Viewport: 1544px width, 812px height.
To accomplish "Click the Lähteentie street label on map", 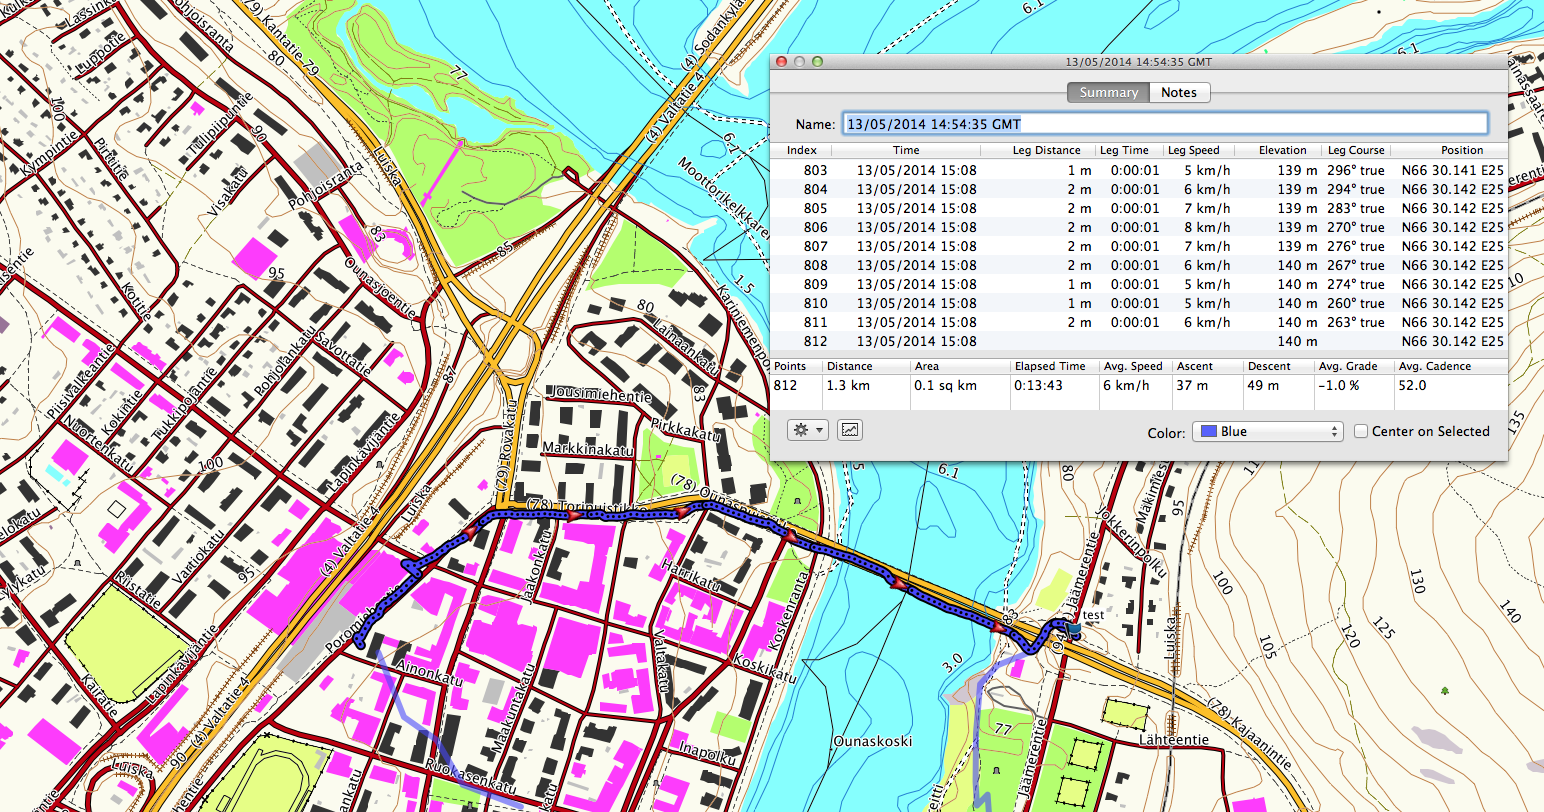I will coord(1174,740).
